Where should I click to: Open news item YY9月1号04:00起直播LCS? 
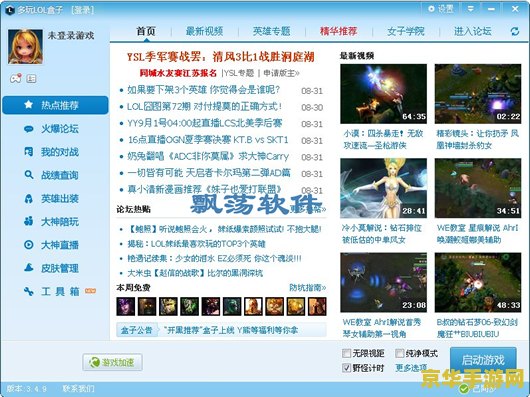[x=205, y=123]
